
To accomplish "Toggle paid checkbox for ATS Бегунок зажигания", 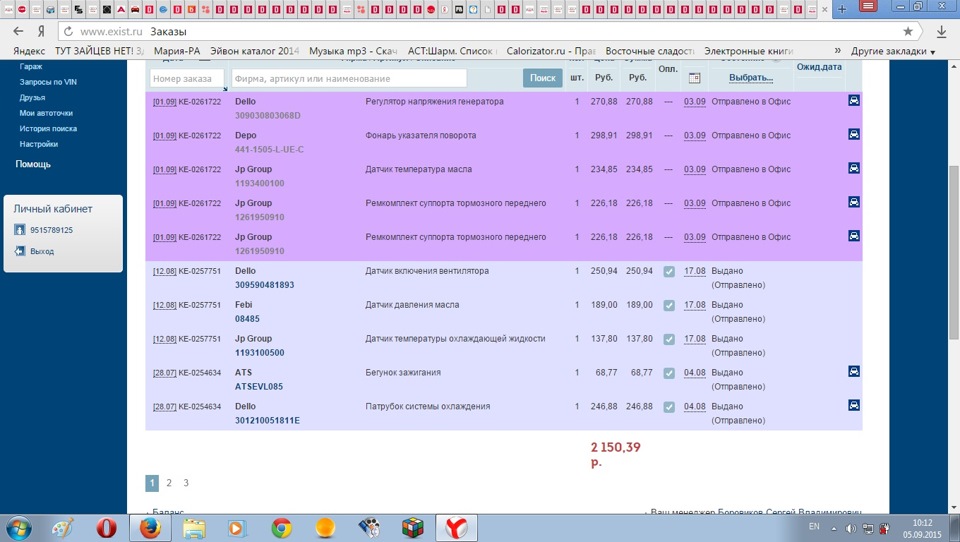I will (669, 373).
